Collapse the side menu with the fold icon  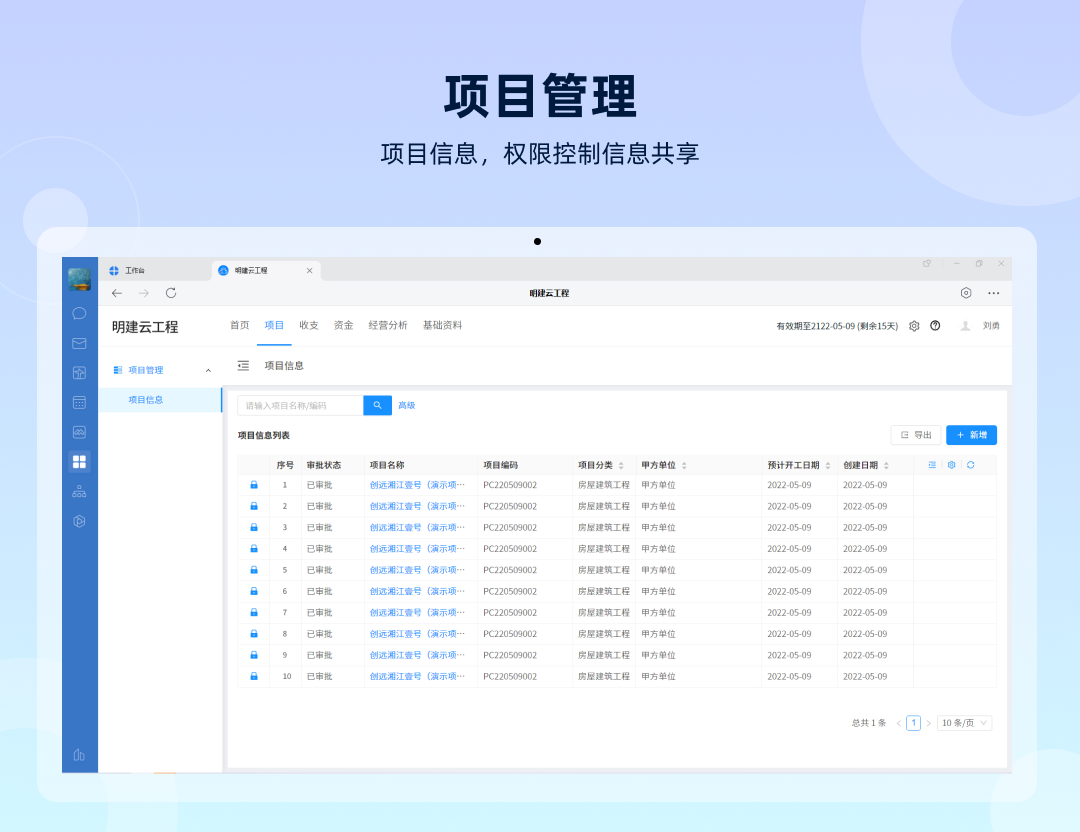coord(243,366)
